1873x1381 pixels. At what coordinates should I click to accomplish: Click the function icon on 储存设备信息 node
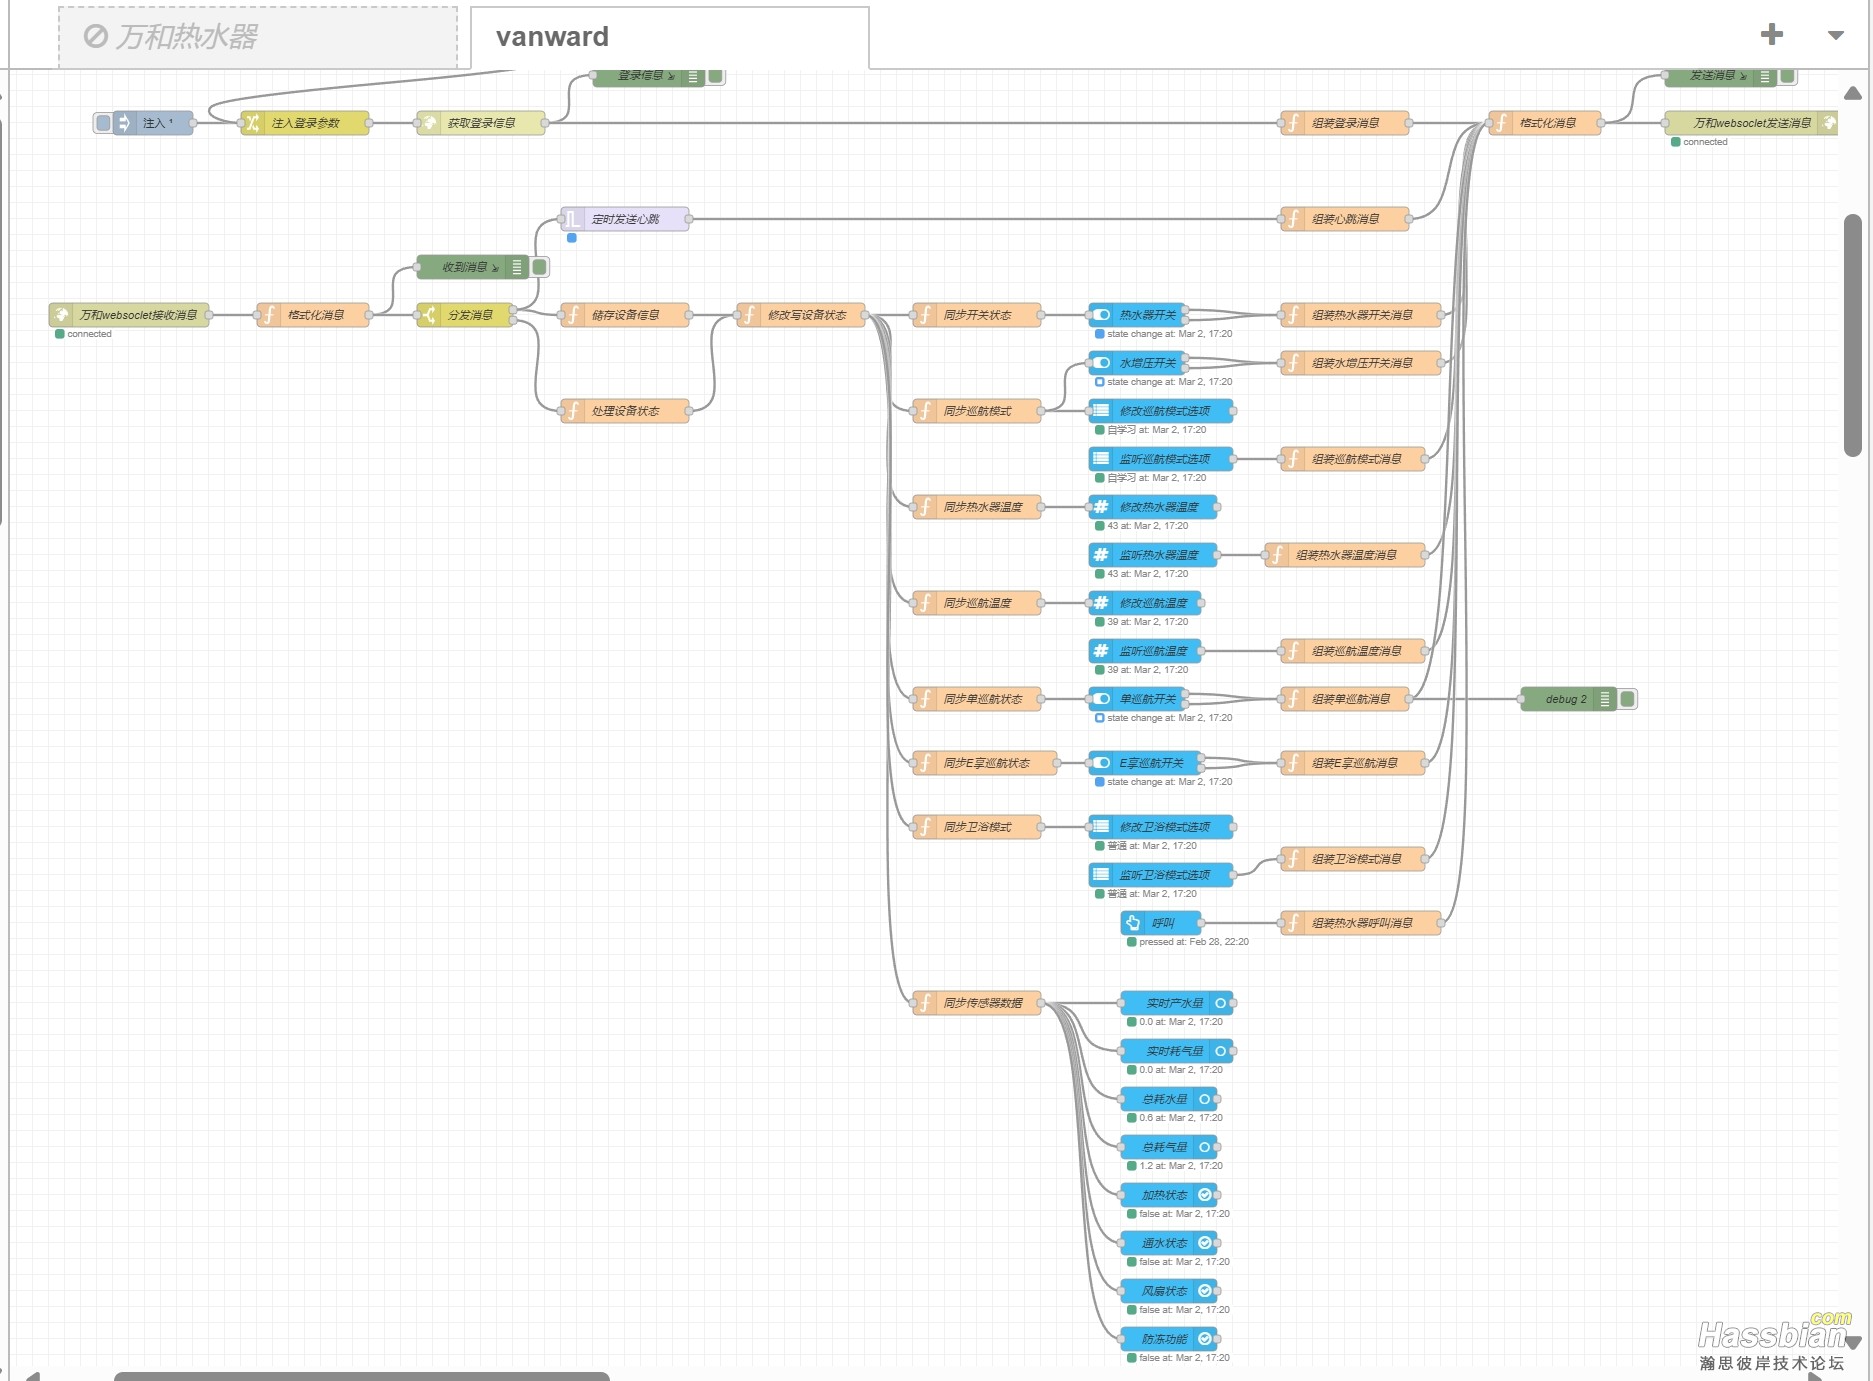coord(573,315)
